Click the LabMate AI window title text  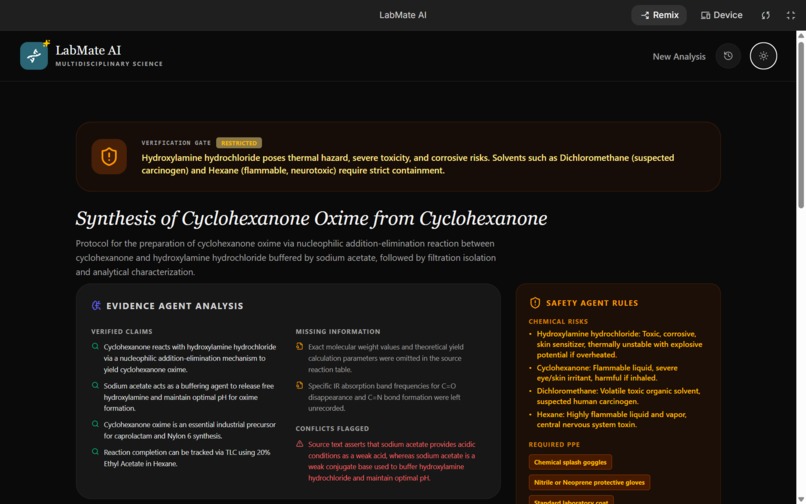tap(403, 15)
